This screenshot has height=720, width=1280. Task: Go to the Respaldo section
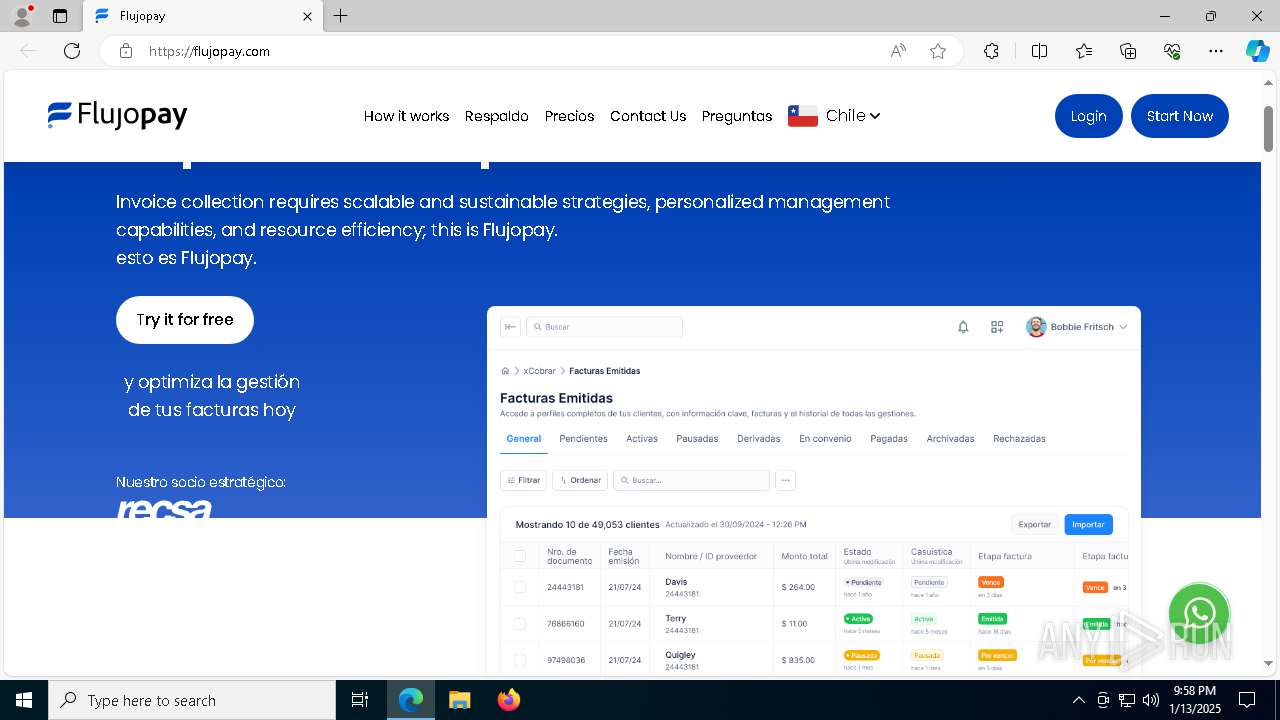[x=497, y=116]
